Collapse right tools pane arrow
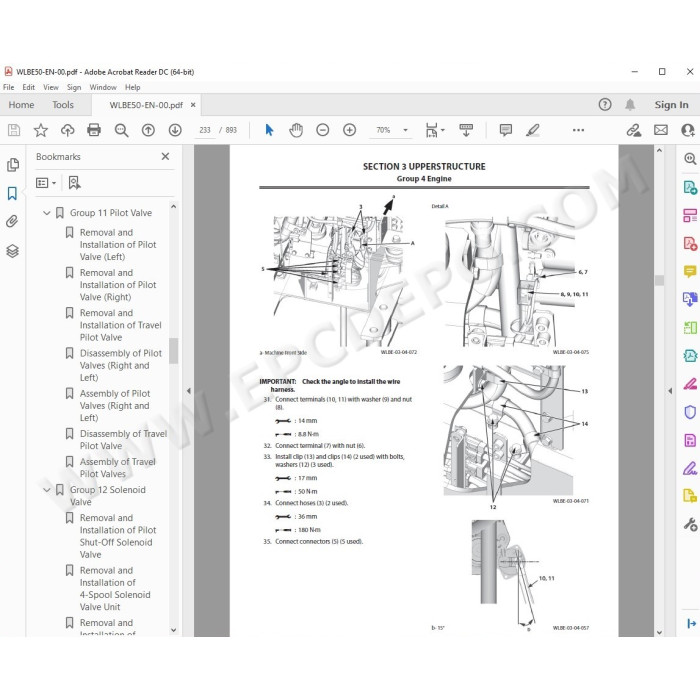The width and height of the screenshot is (700, 700). click(670, 391)
